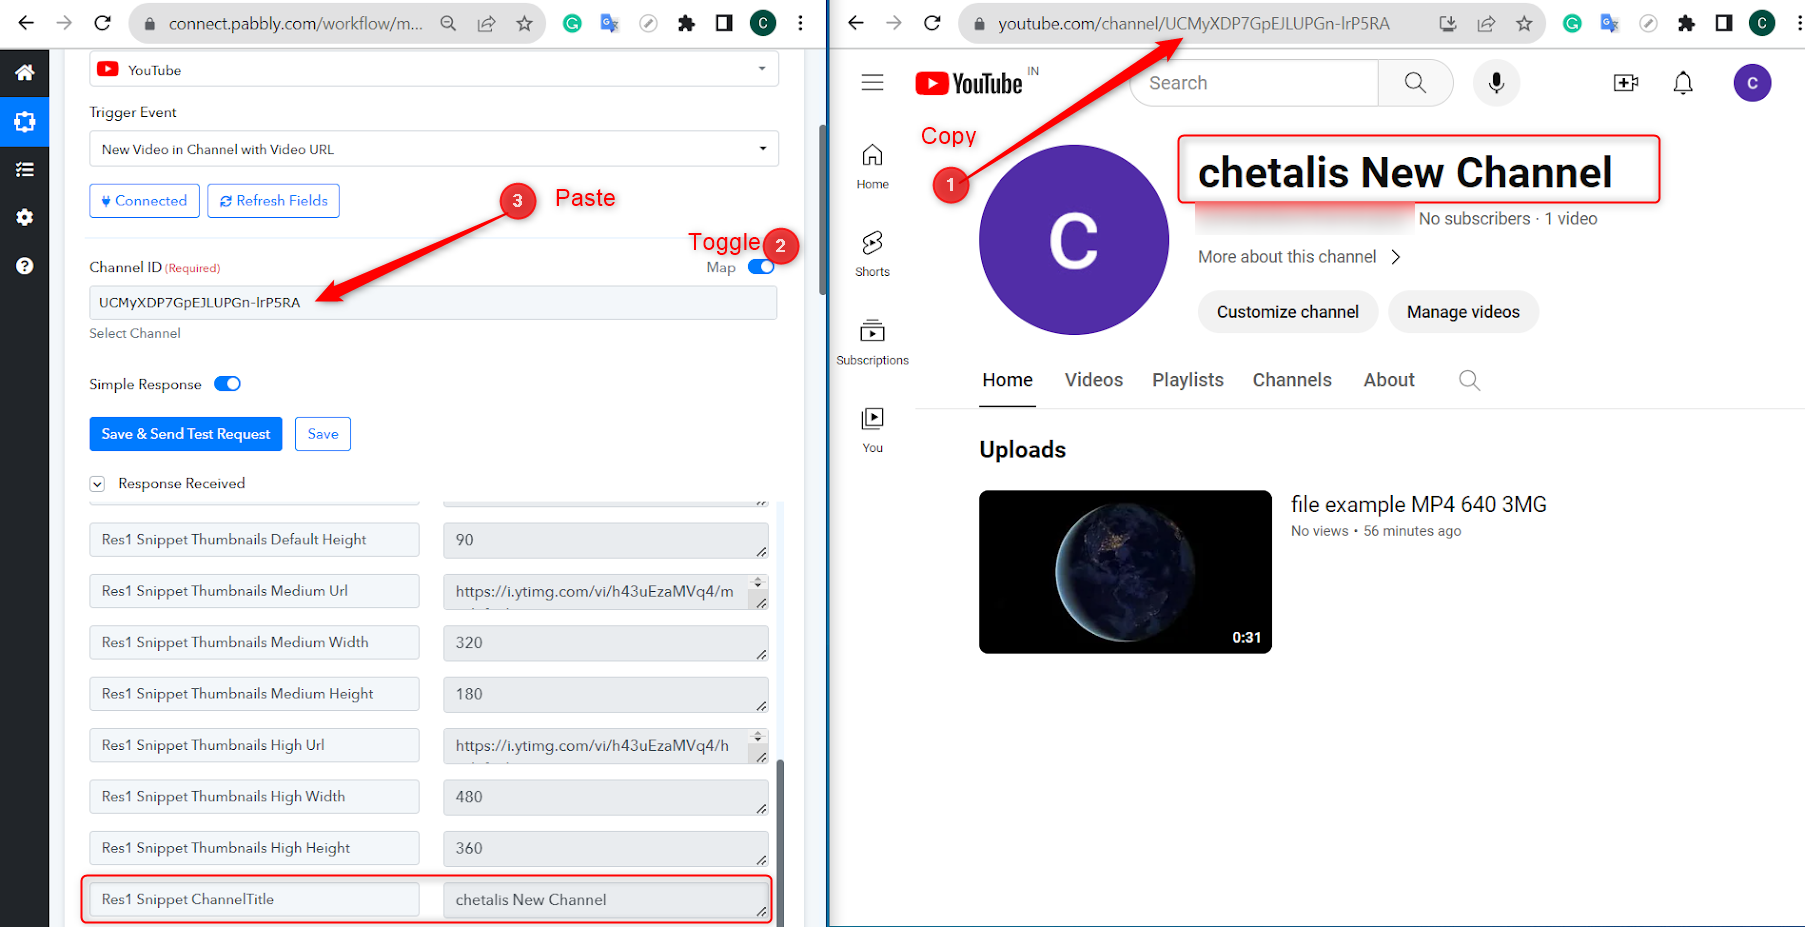Open profile icon in Pabbly browser toolbar

(x=762, y=23)
